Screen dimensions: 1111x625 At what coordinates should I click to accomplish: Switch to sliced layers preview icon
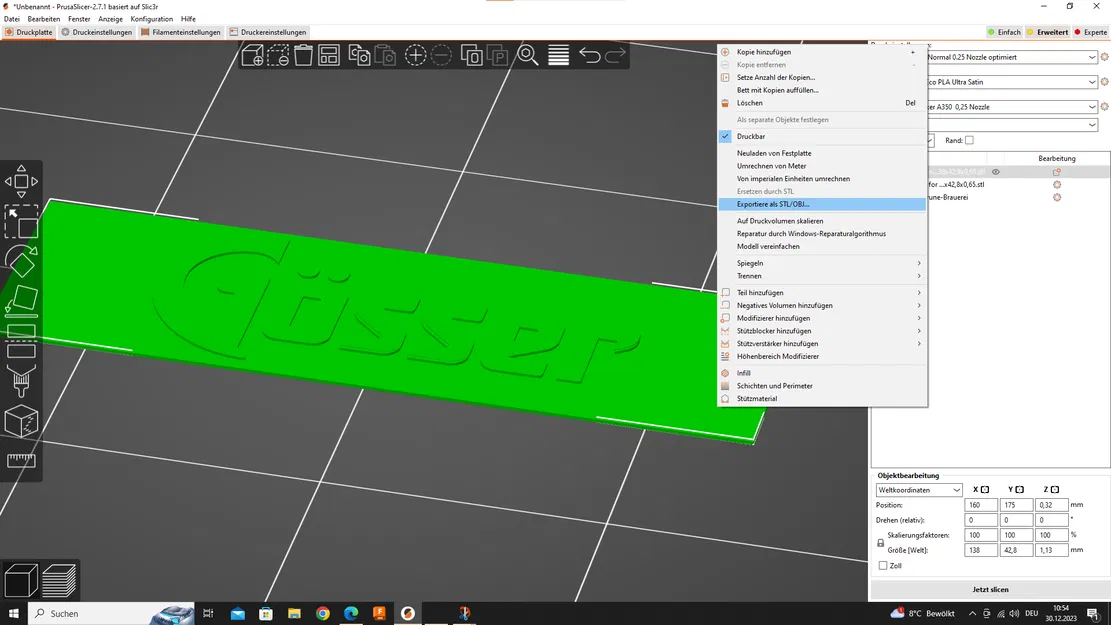pos(59,580)
